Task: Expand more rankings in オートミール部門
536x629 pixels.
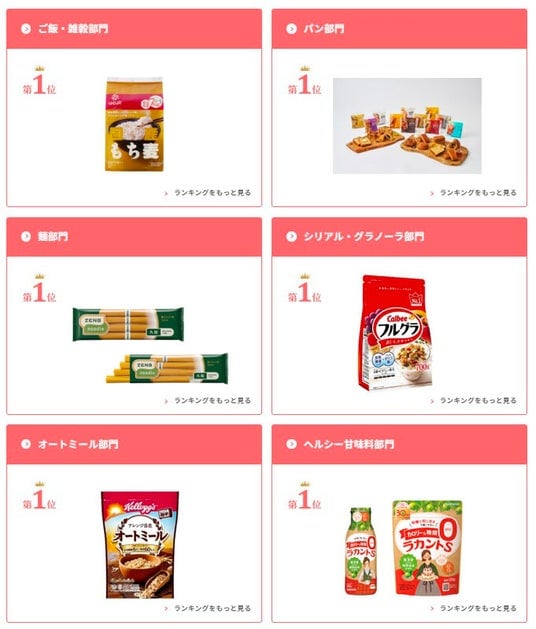Action: [208, 609]
